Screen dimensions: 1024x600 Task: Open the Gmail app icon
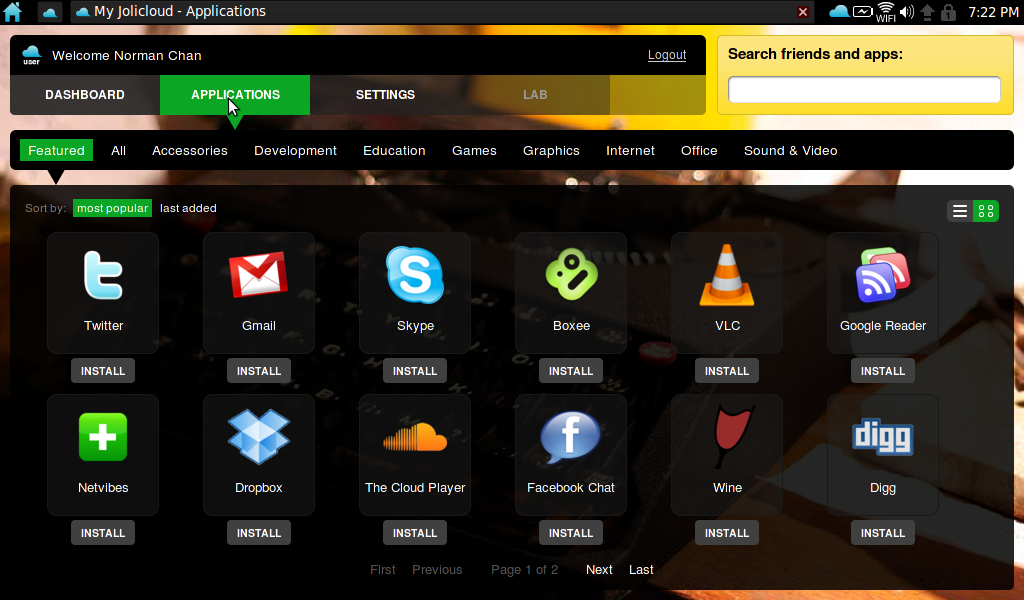(x=259, y=274)
